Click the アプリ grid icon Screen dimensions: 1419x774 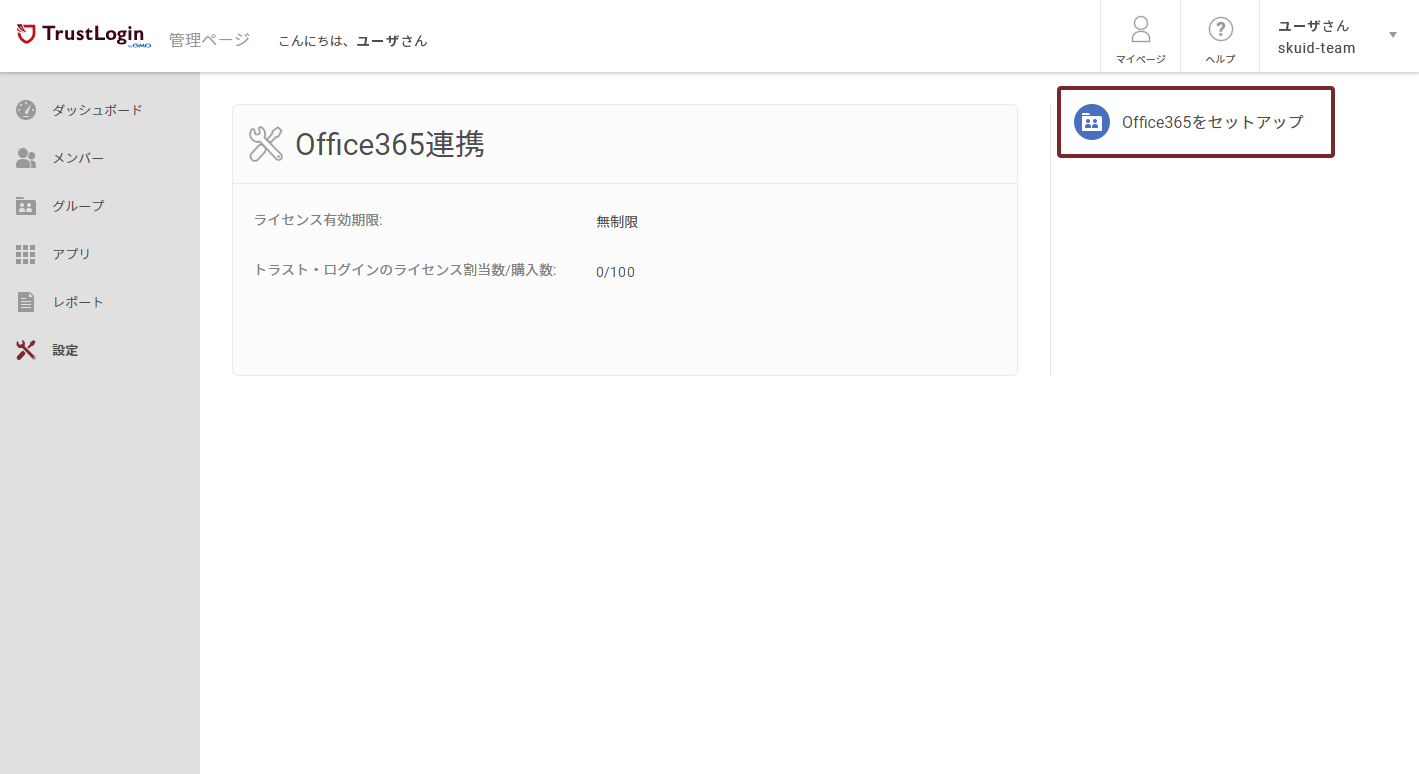(x=25, y=253)
